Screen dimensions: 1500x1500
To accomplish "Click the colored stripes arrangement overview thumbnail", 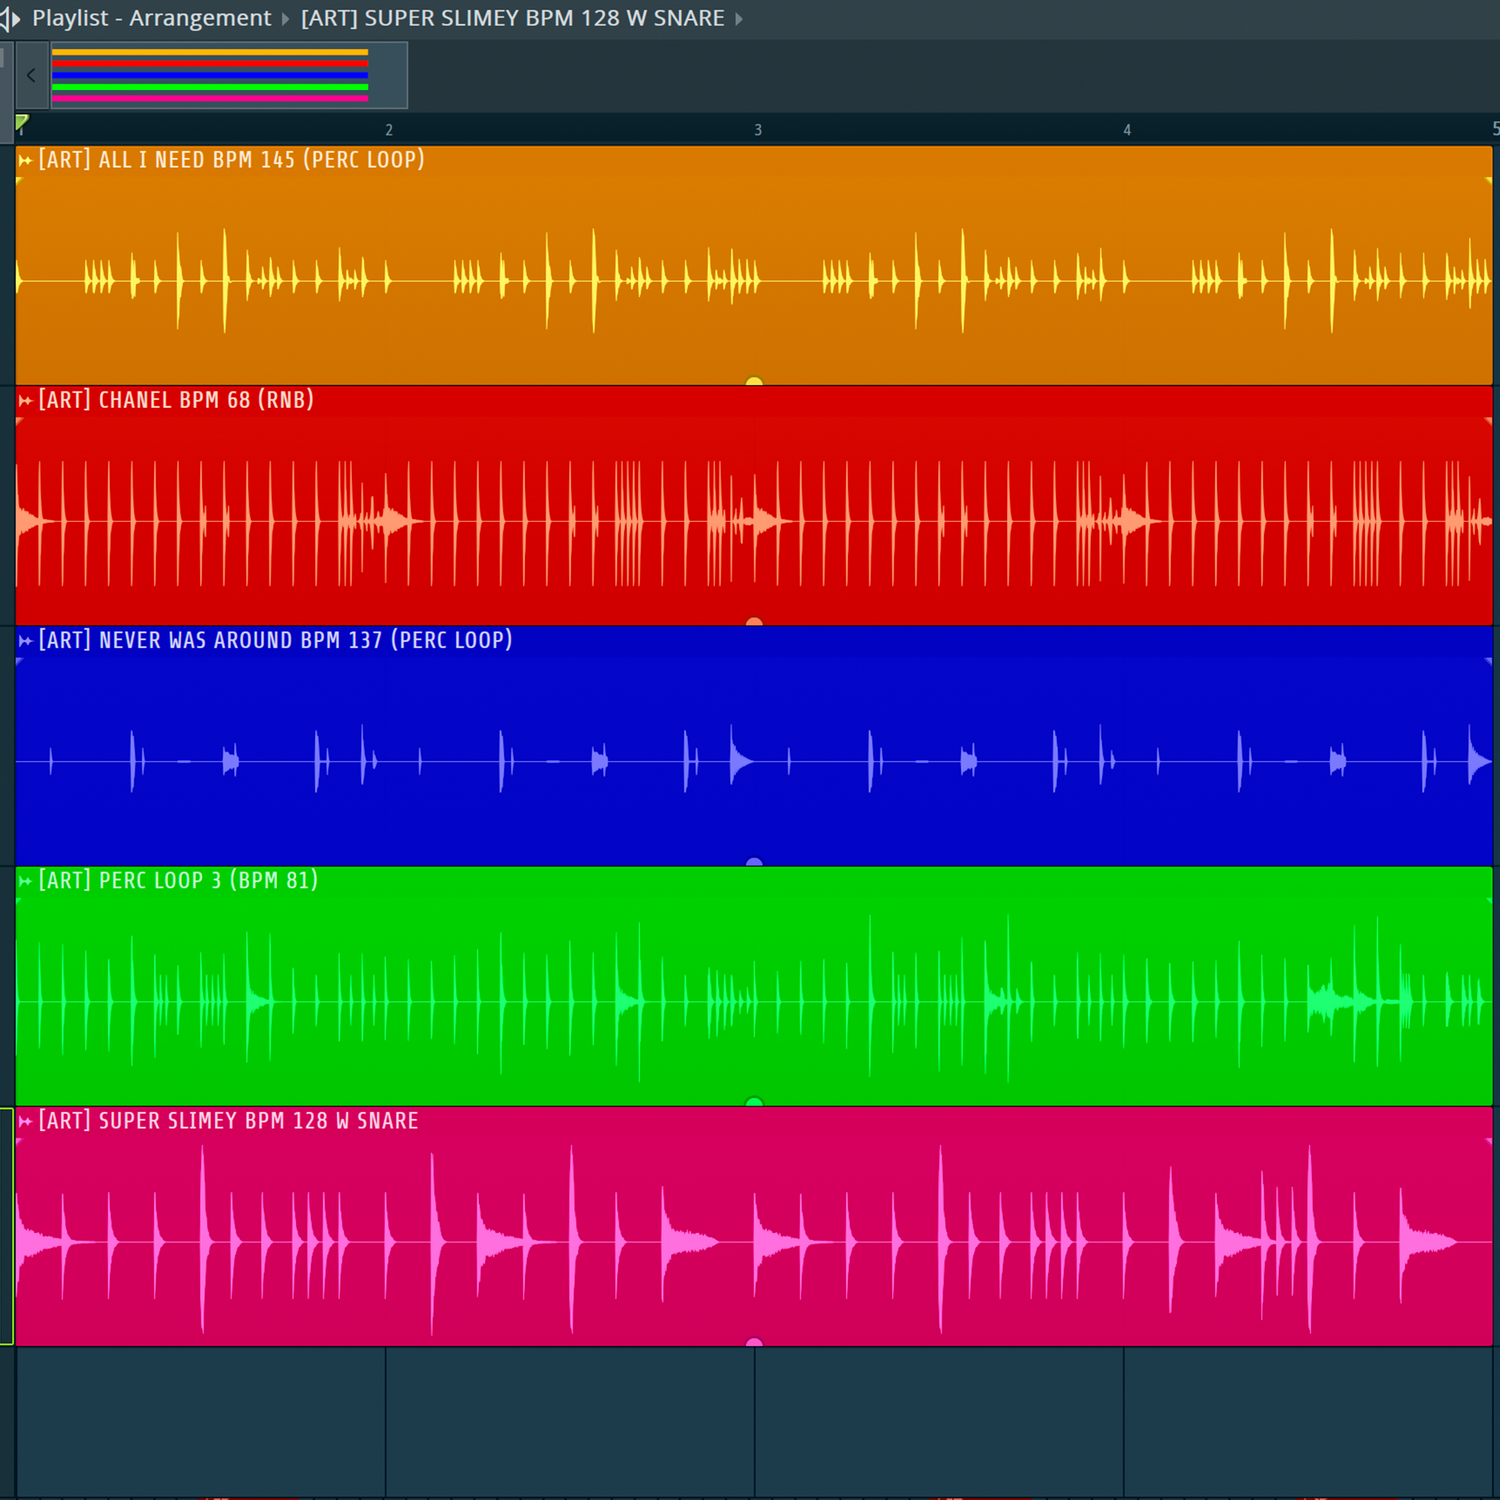I will click(210, 75).
